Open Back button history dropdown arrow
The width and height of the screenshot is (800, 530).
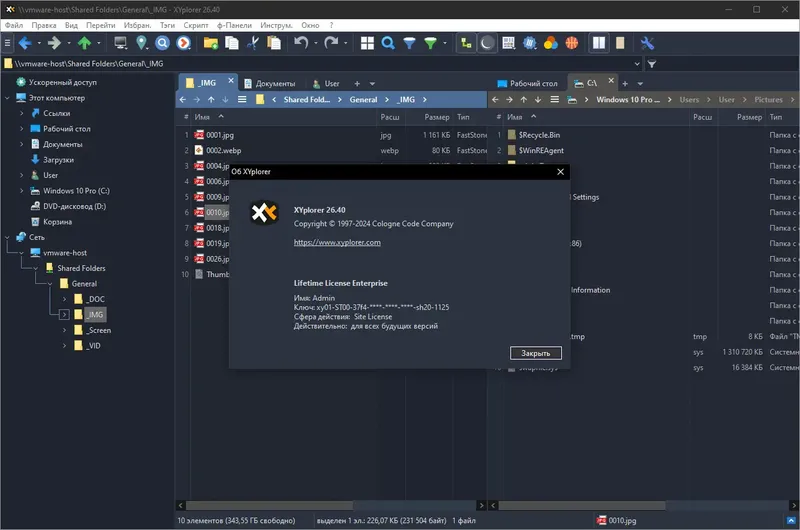(39, 43)
